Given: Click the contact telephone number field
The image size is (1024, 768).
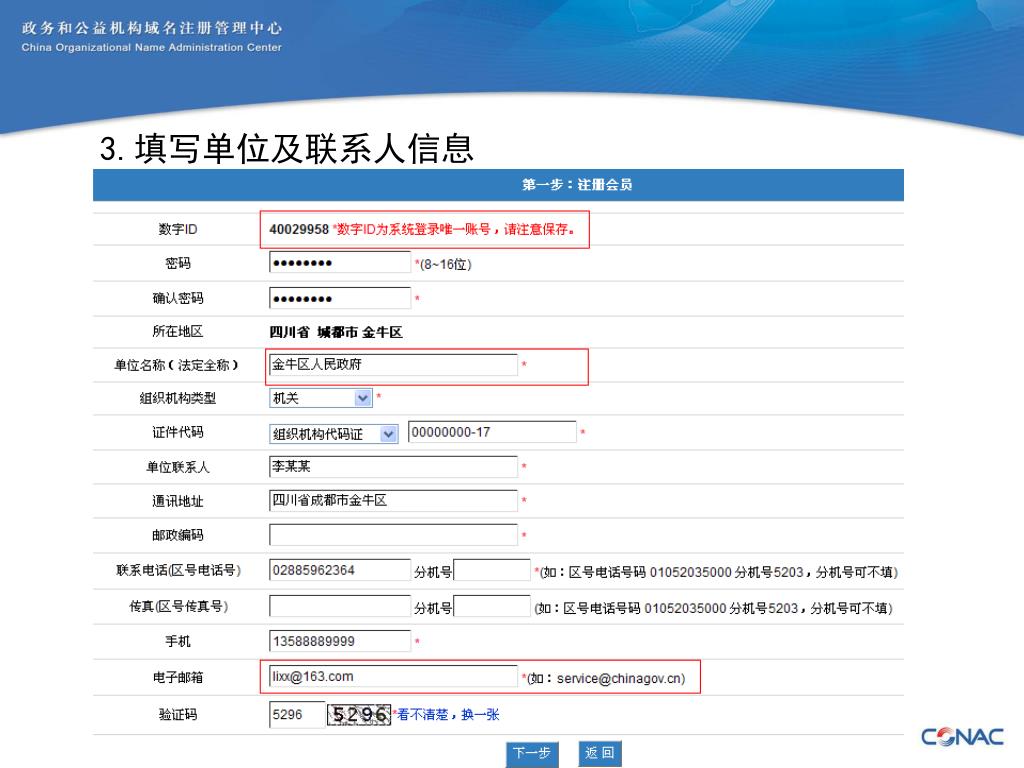Looking at the screenshot, I should (340, 570).
